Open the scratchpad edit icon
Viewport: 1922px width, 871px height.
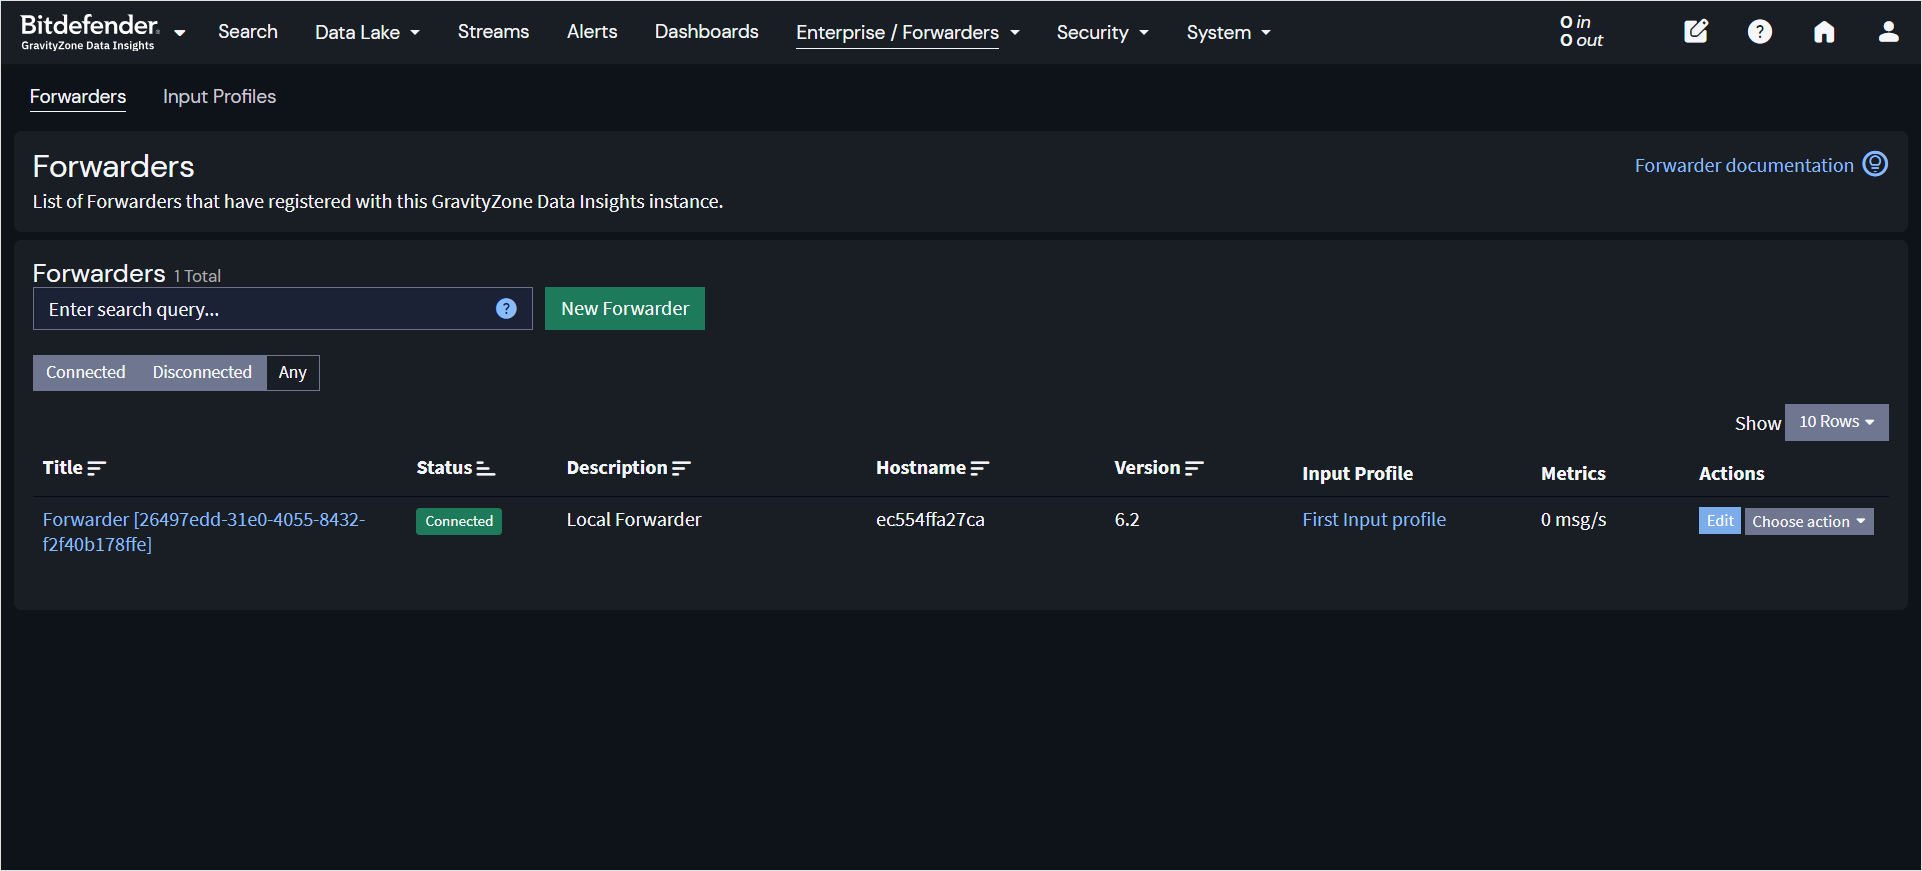tap(1696, 32)
